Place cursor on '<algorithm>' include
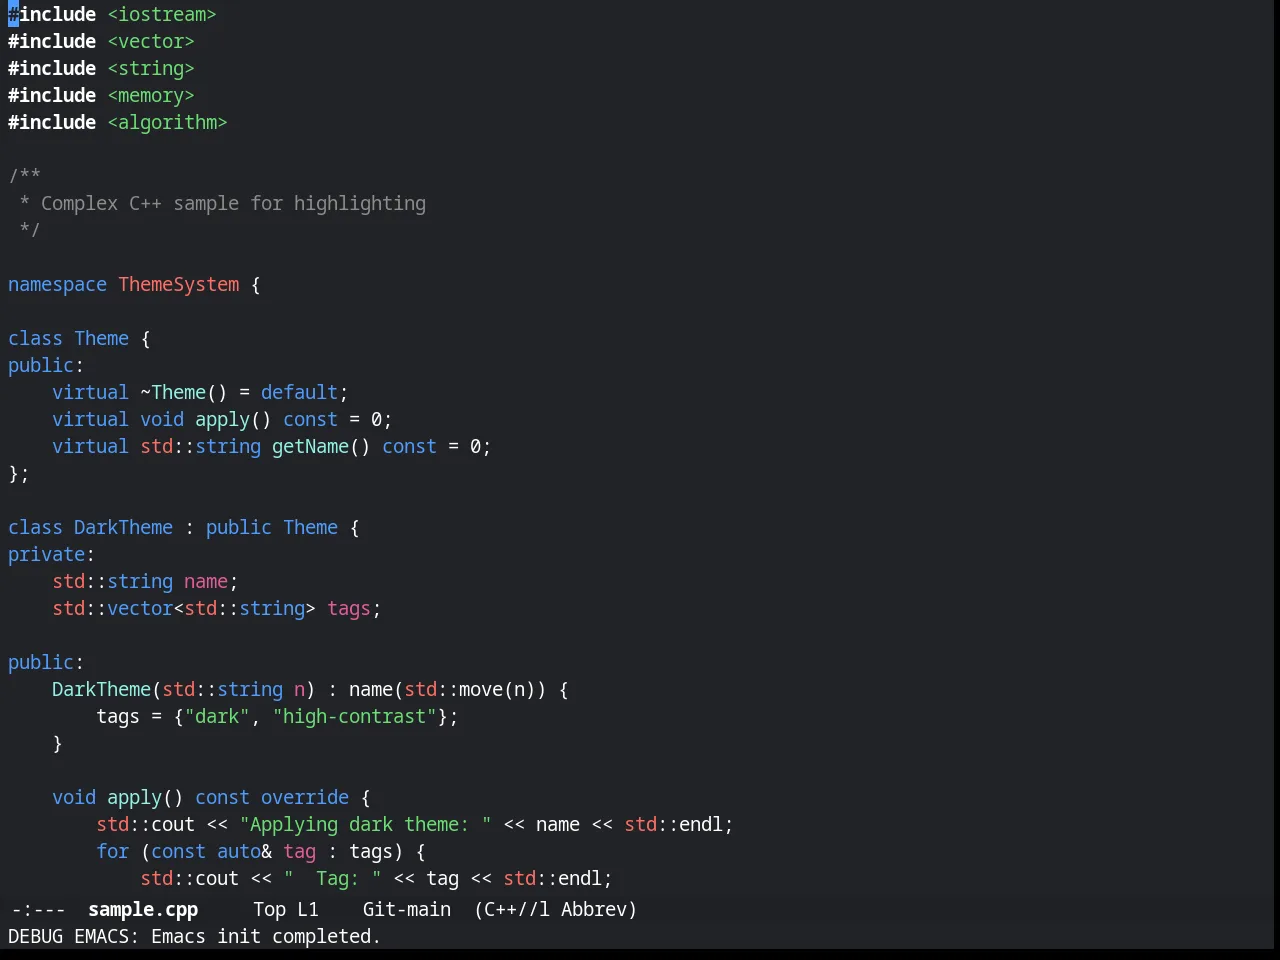The image size is (1280, 960). pyautogui.click(x=168, y=122)
